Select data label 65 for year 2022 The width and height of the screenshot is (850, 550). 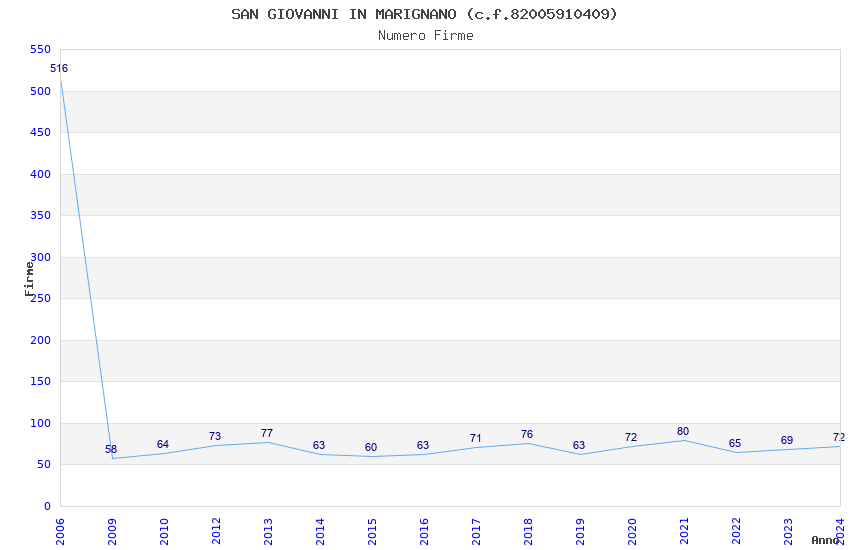(735, 443)
